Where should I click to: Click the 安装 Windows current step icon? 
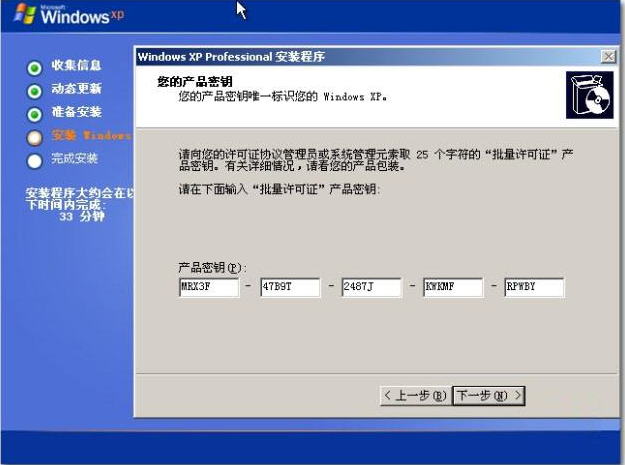pyautogui.click(x=34, y=136)
